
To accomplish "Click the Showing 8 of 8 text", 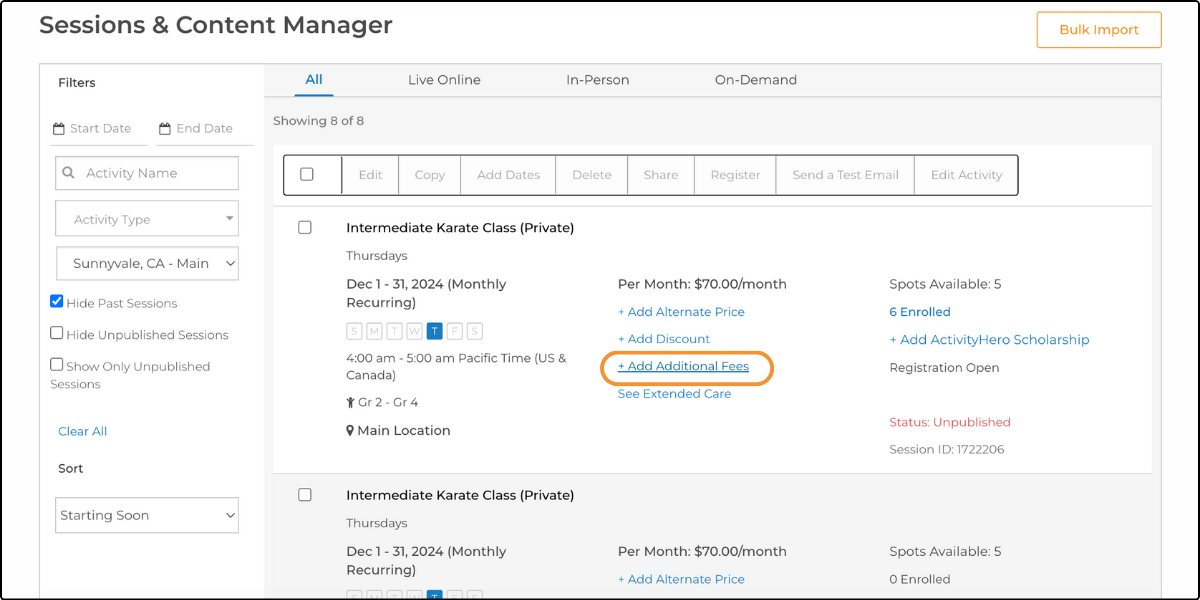I will click(x=318, y=121).
